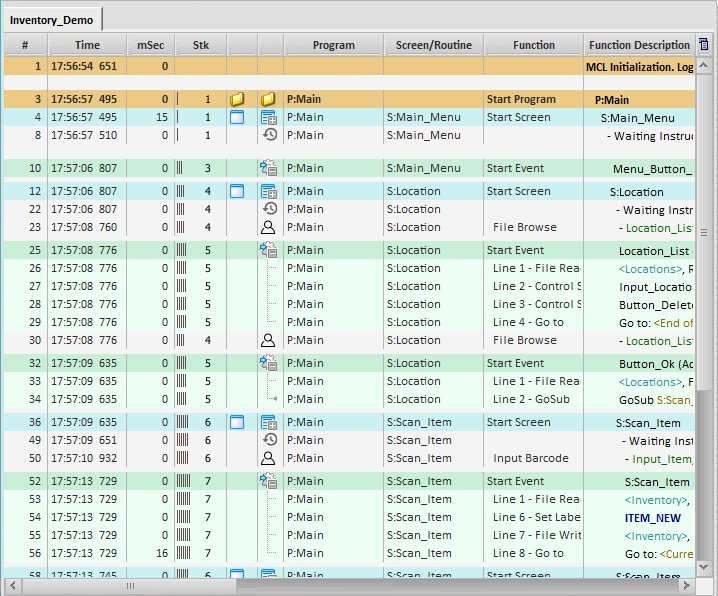The image size is (718, 596).
Task: Click the Function Description column header
Action: 639,45
